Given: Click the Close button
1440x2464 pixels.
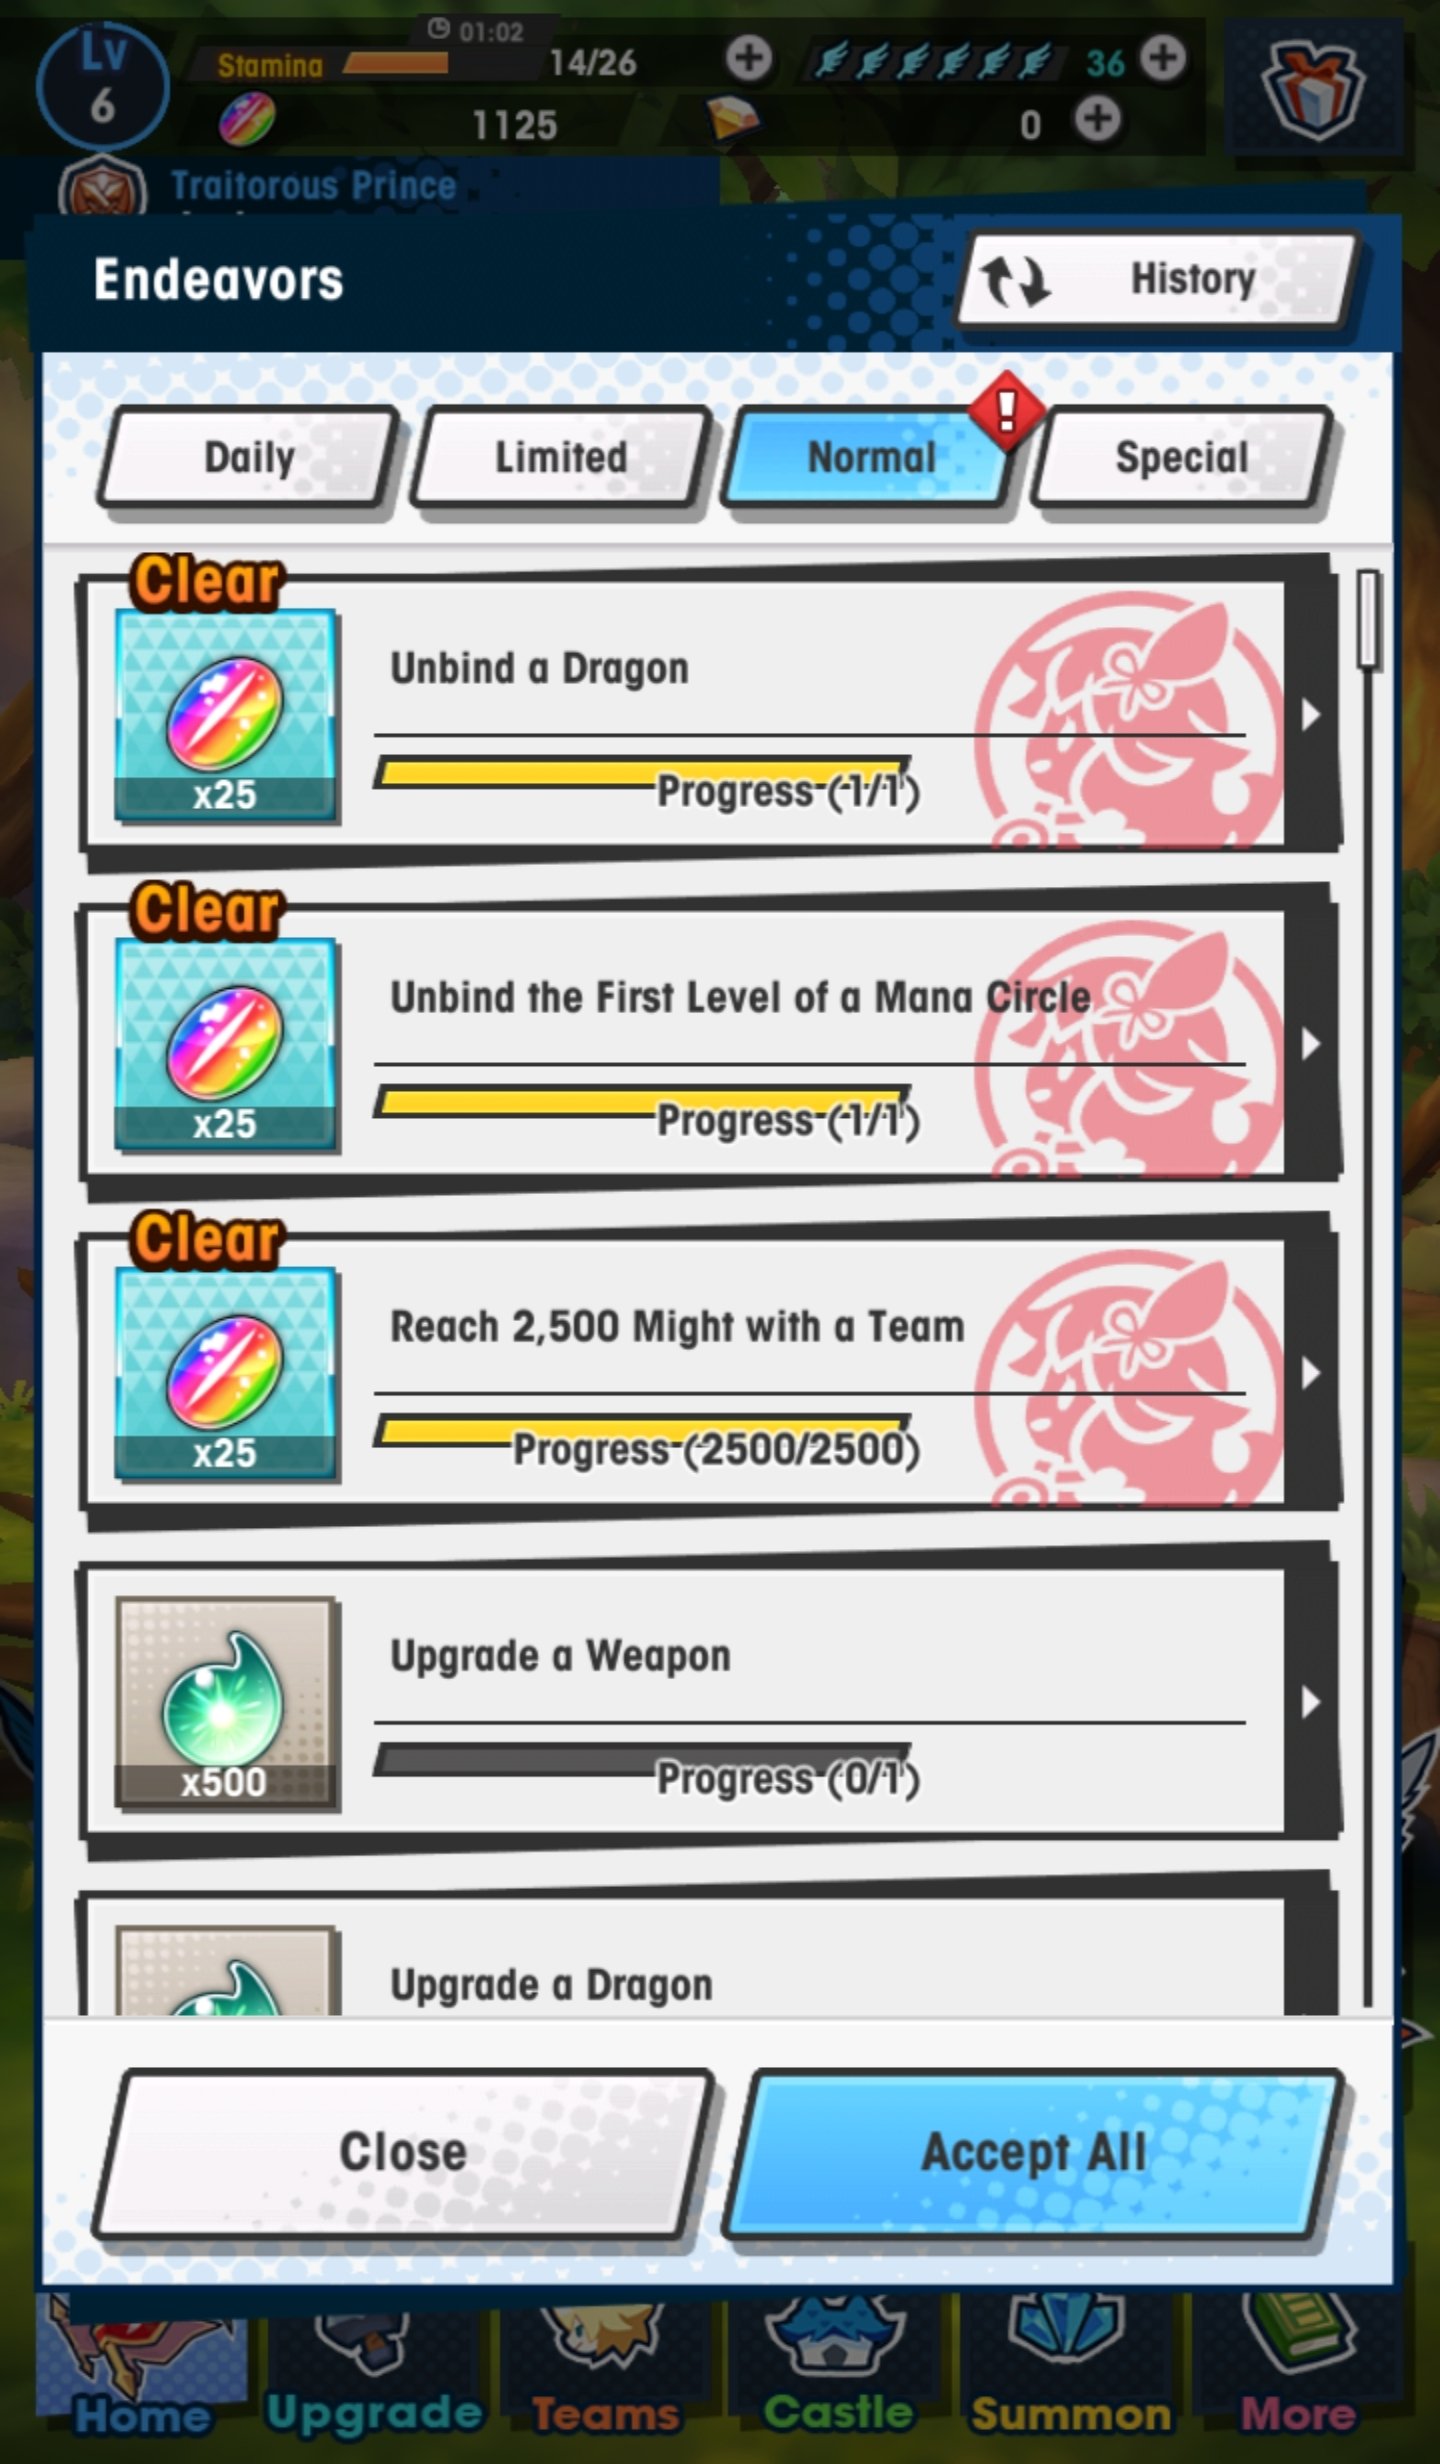Looking at the screenshot, I should tap(403, 2153).
